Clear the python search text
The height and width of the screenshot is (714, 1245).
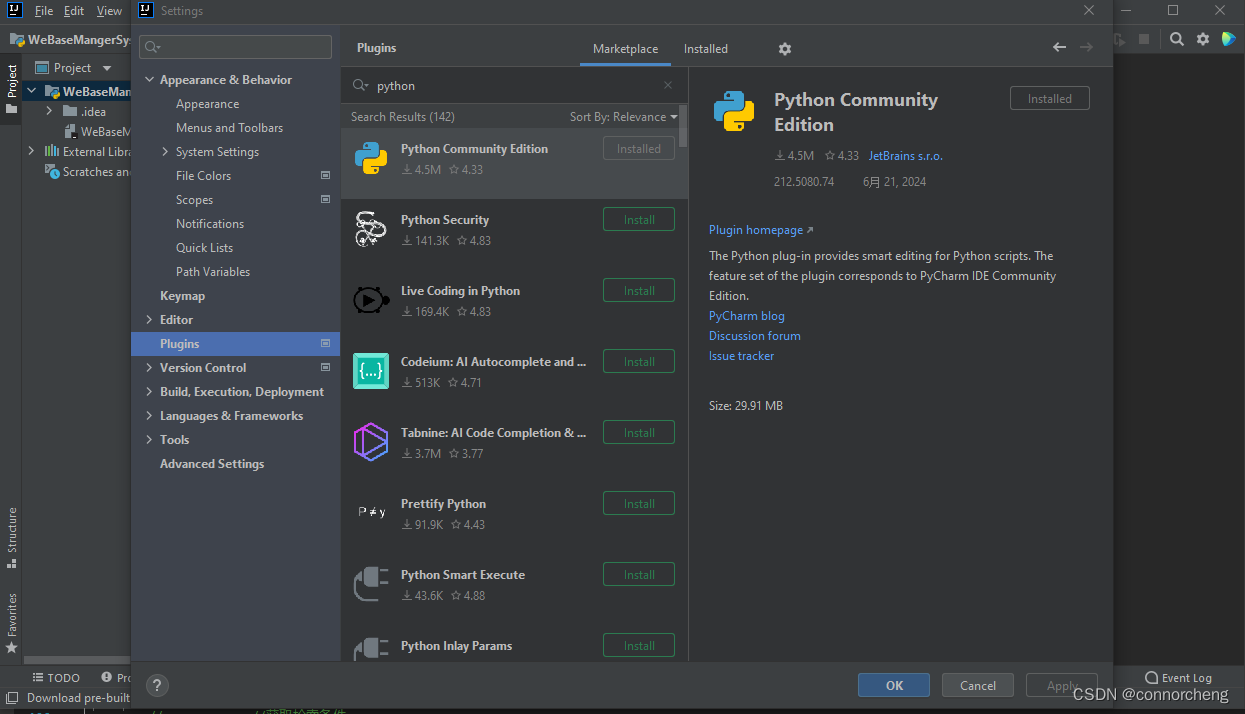tap(668, 86)
